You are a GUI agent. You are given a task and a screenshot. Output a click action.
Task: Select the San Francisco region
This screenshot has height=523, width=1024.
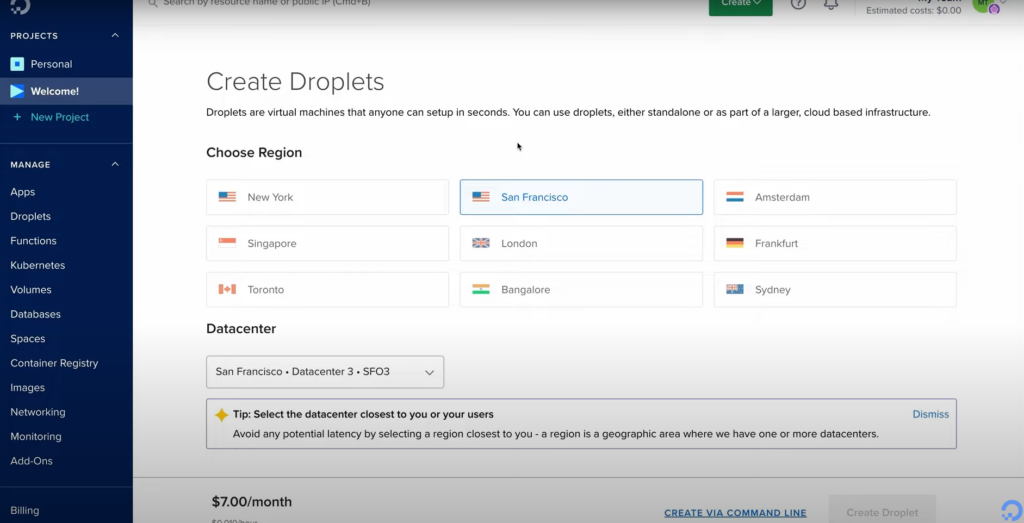581,197
